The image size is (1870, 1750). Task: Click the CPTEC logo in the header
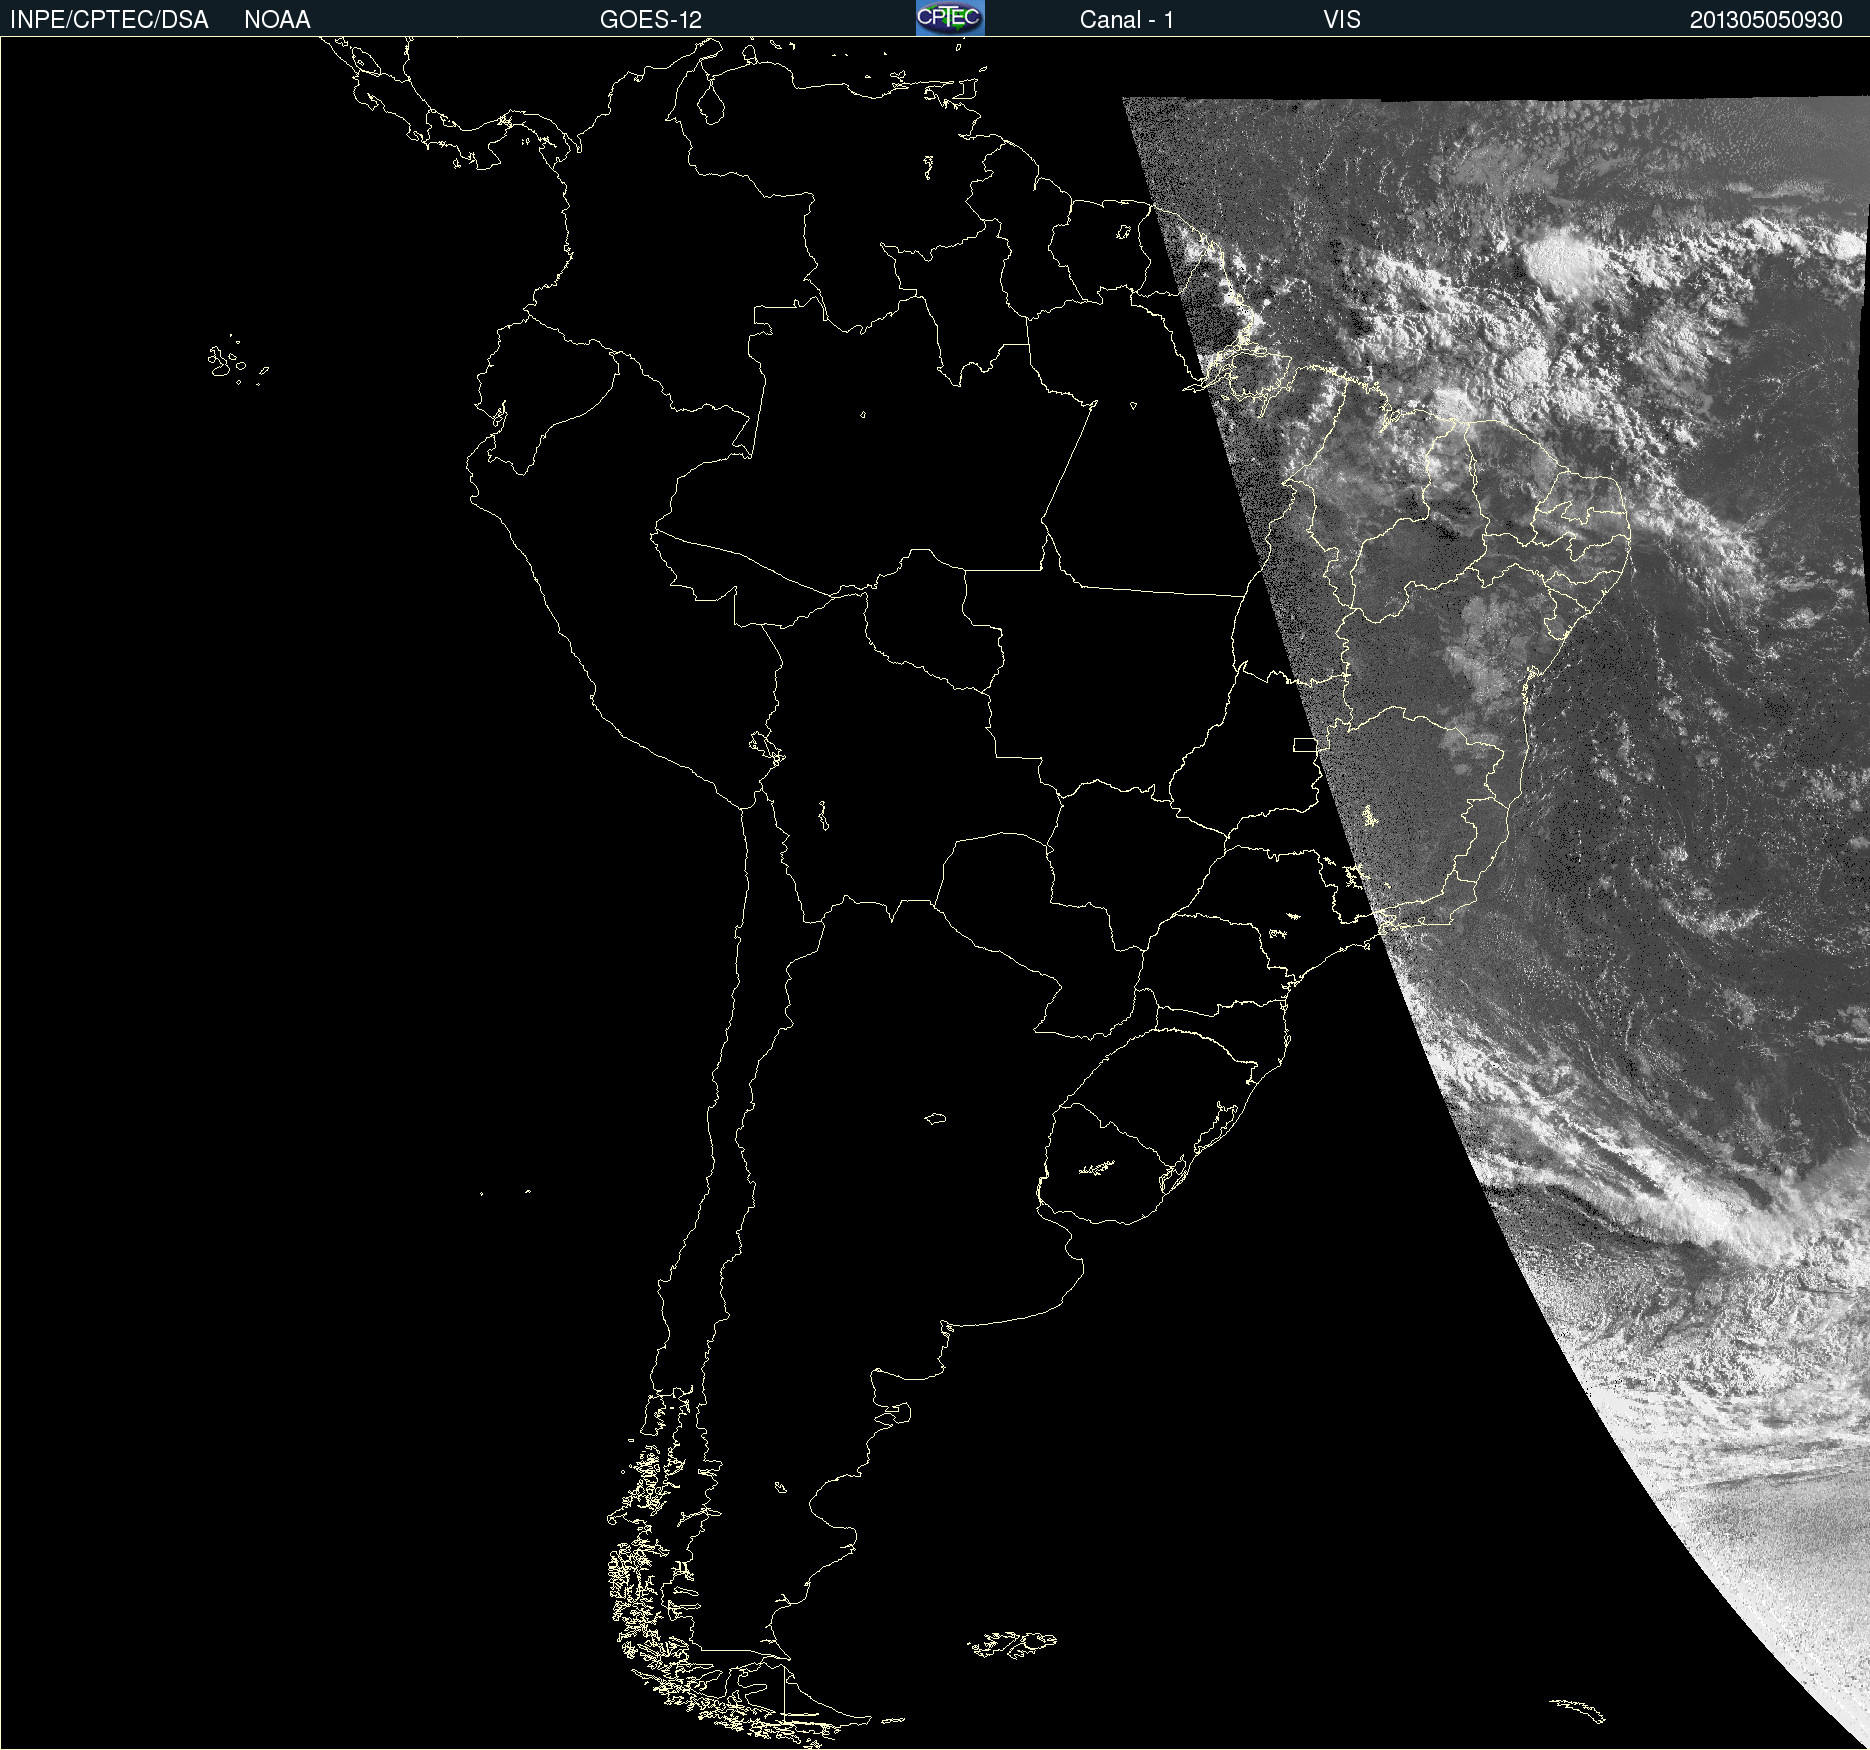click(950, 18)
